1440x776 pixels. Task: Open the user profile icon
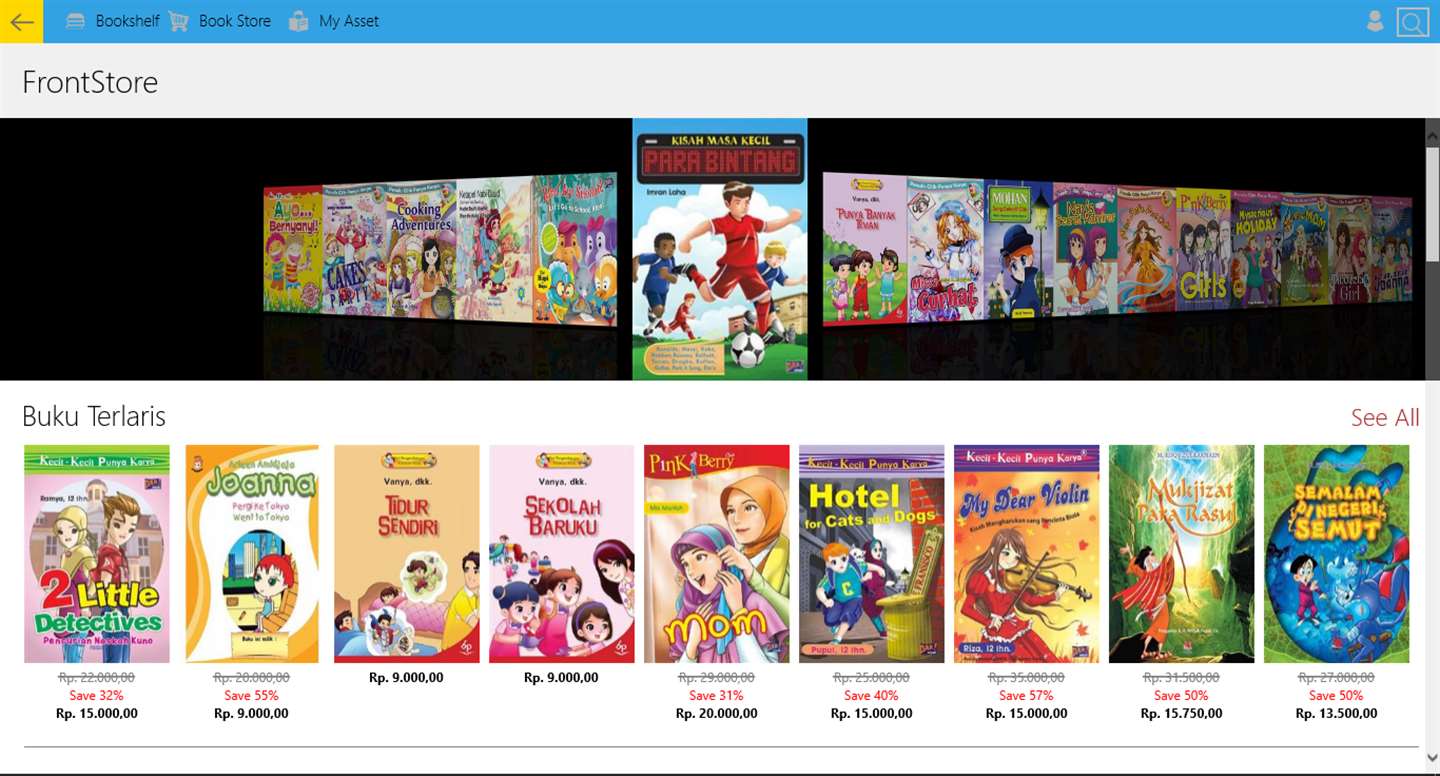point(1375,21)
